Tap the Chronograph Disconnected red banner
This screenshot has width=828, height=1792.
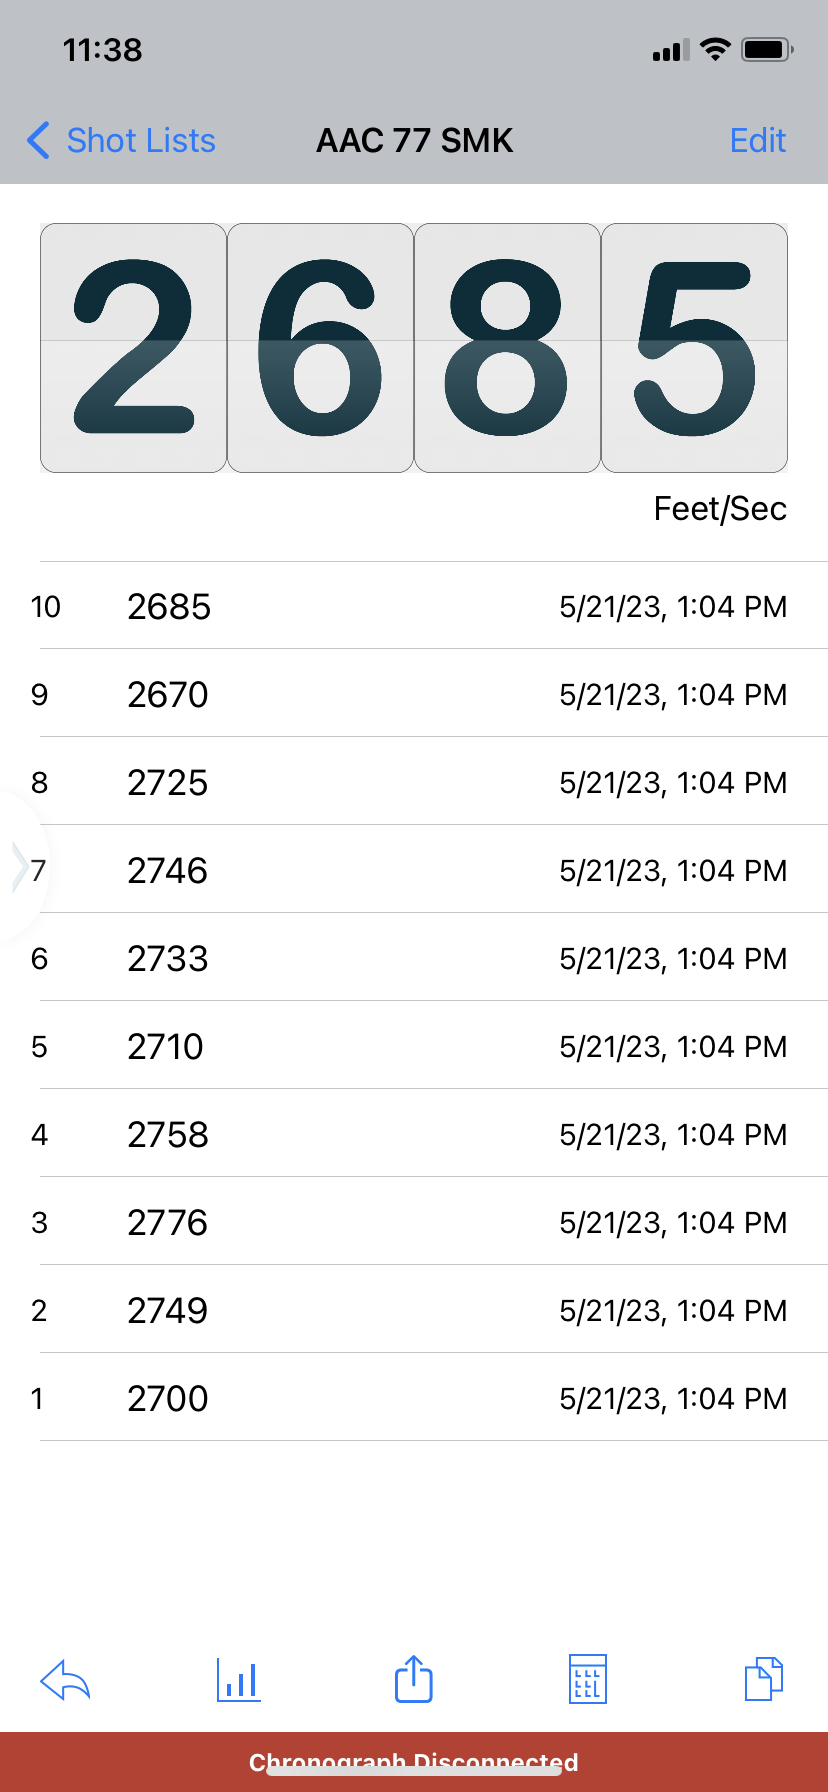pos(414,1762)
